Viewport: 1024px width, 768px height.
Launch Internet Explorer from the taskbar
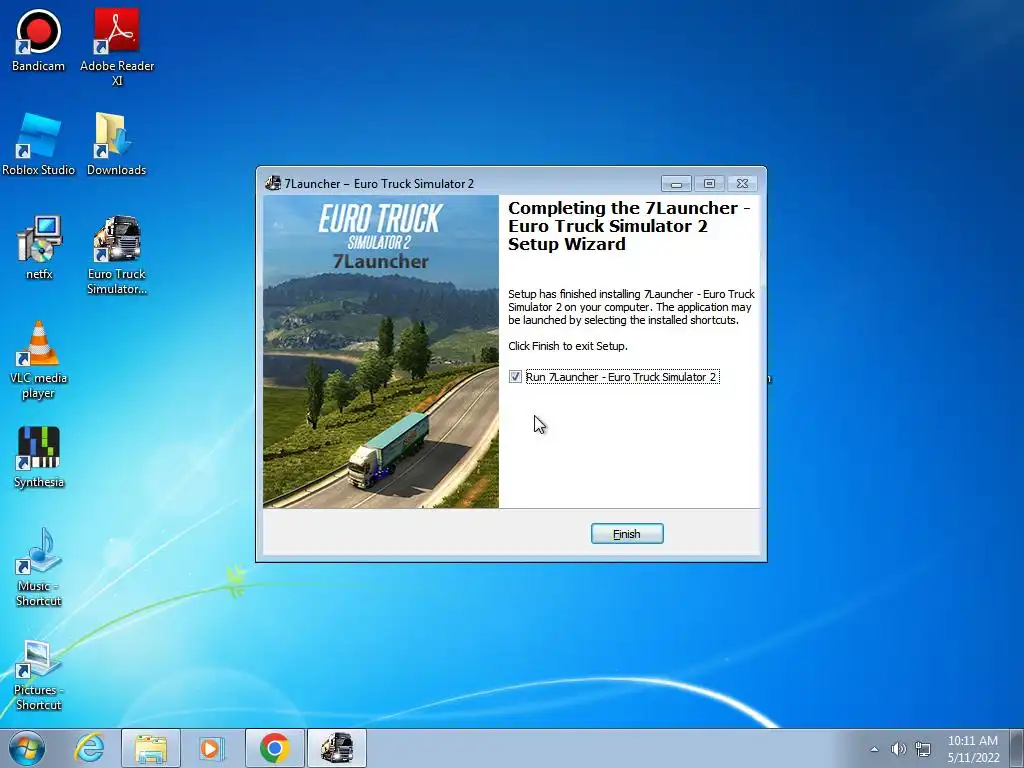pos(89,748)
